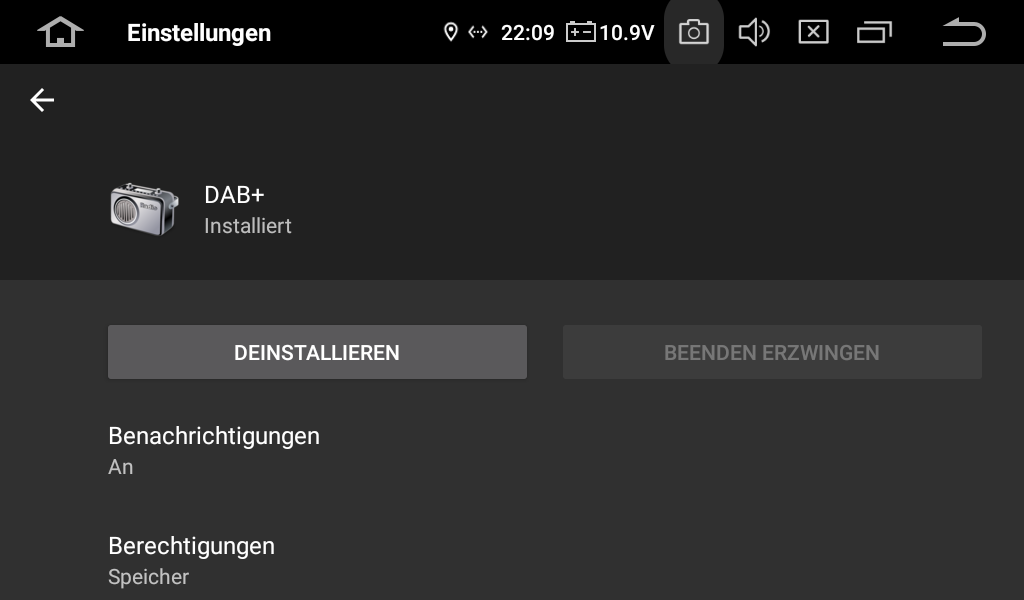Take a screenshot with camera icon
This screenshot has height=600, width=1024.
tap(694, 32)
